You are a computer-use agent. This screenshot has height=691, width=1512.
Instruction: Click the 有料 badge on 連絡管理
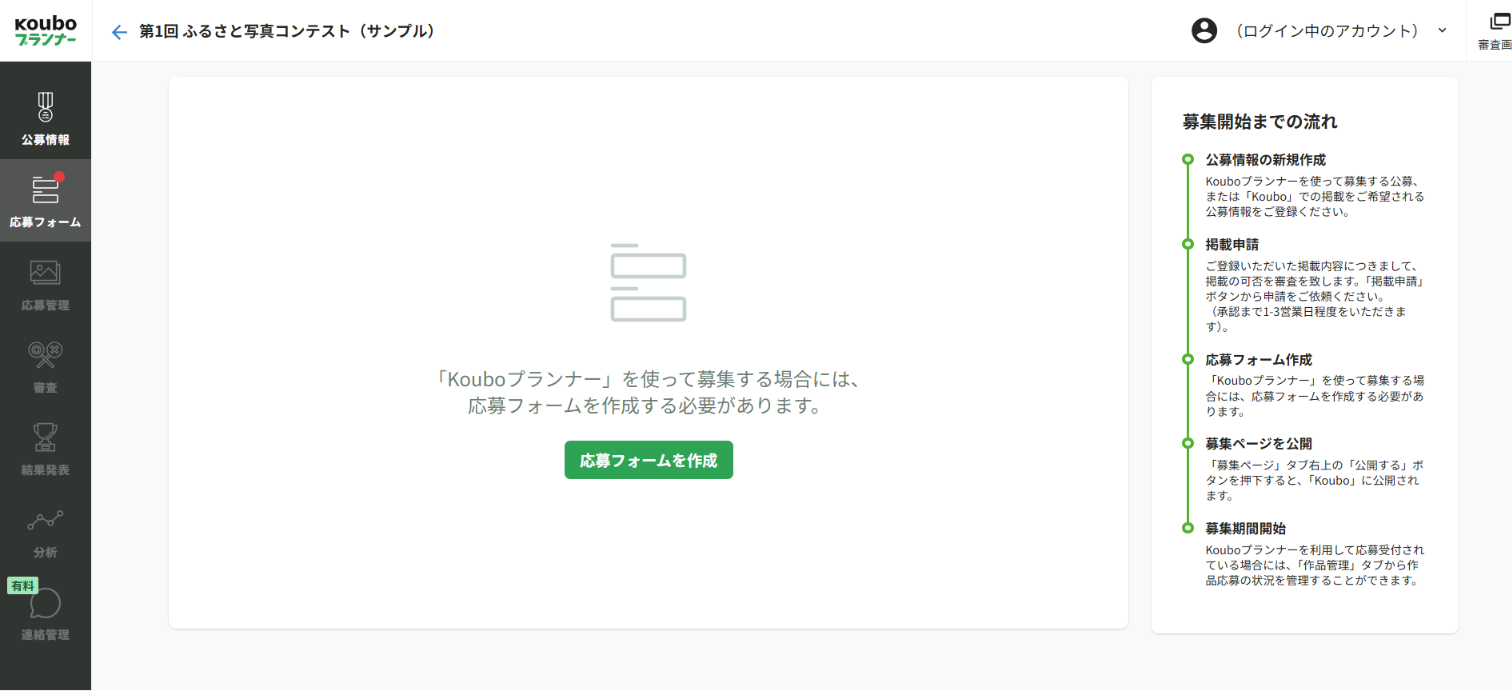[x=22, y=586]
